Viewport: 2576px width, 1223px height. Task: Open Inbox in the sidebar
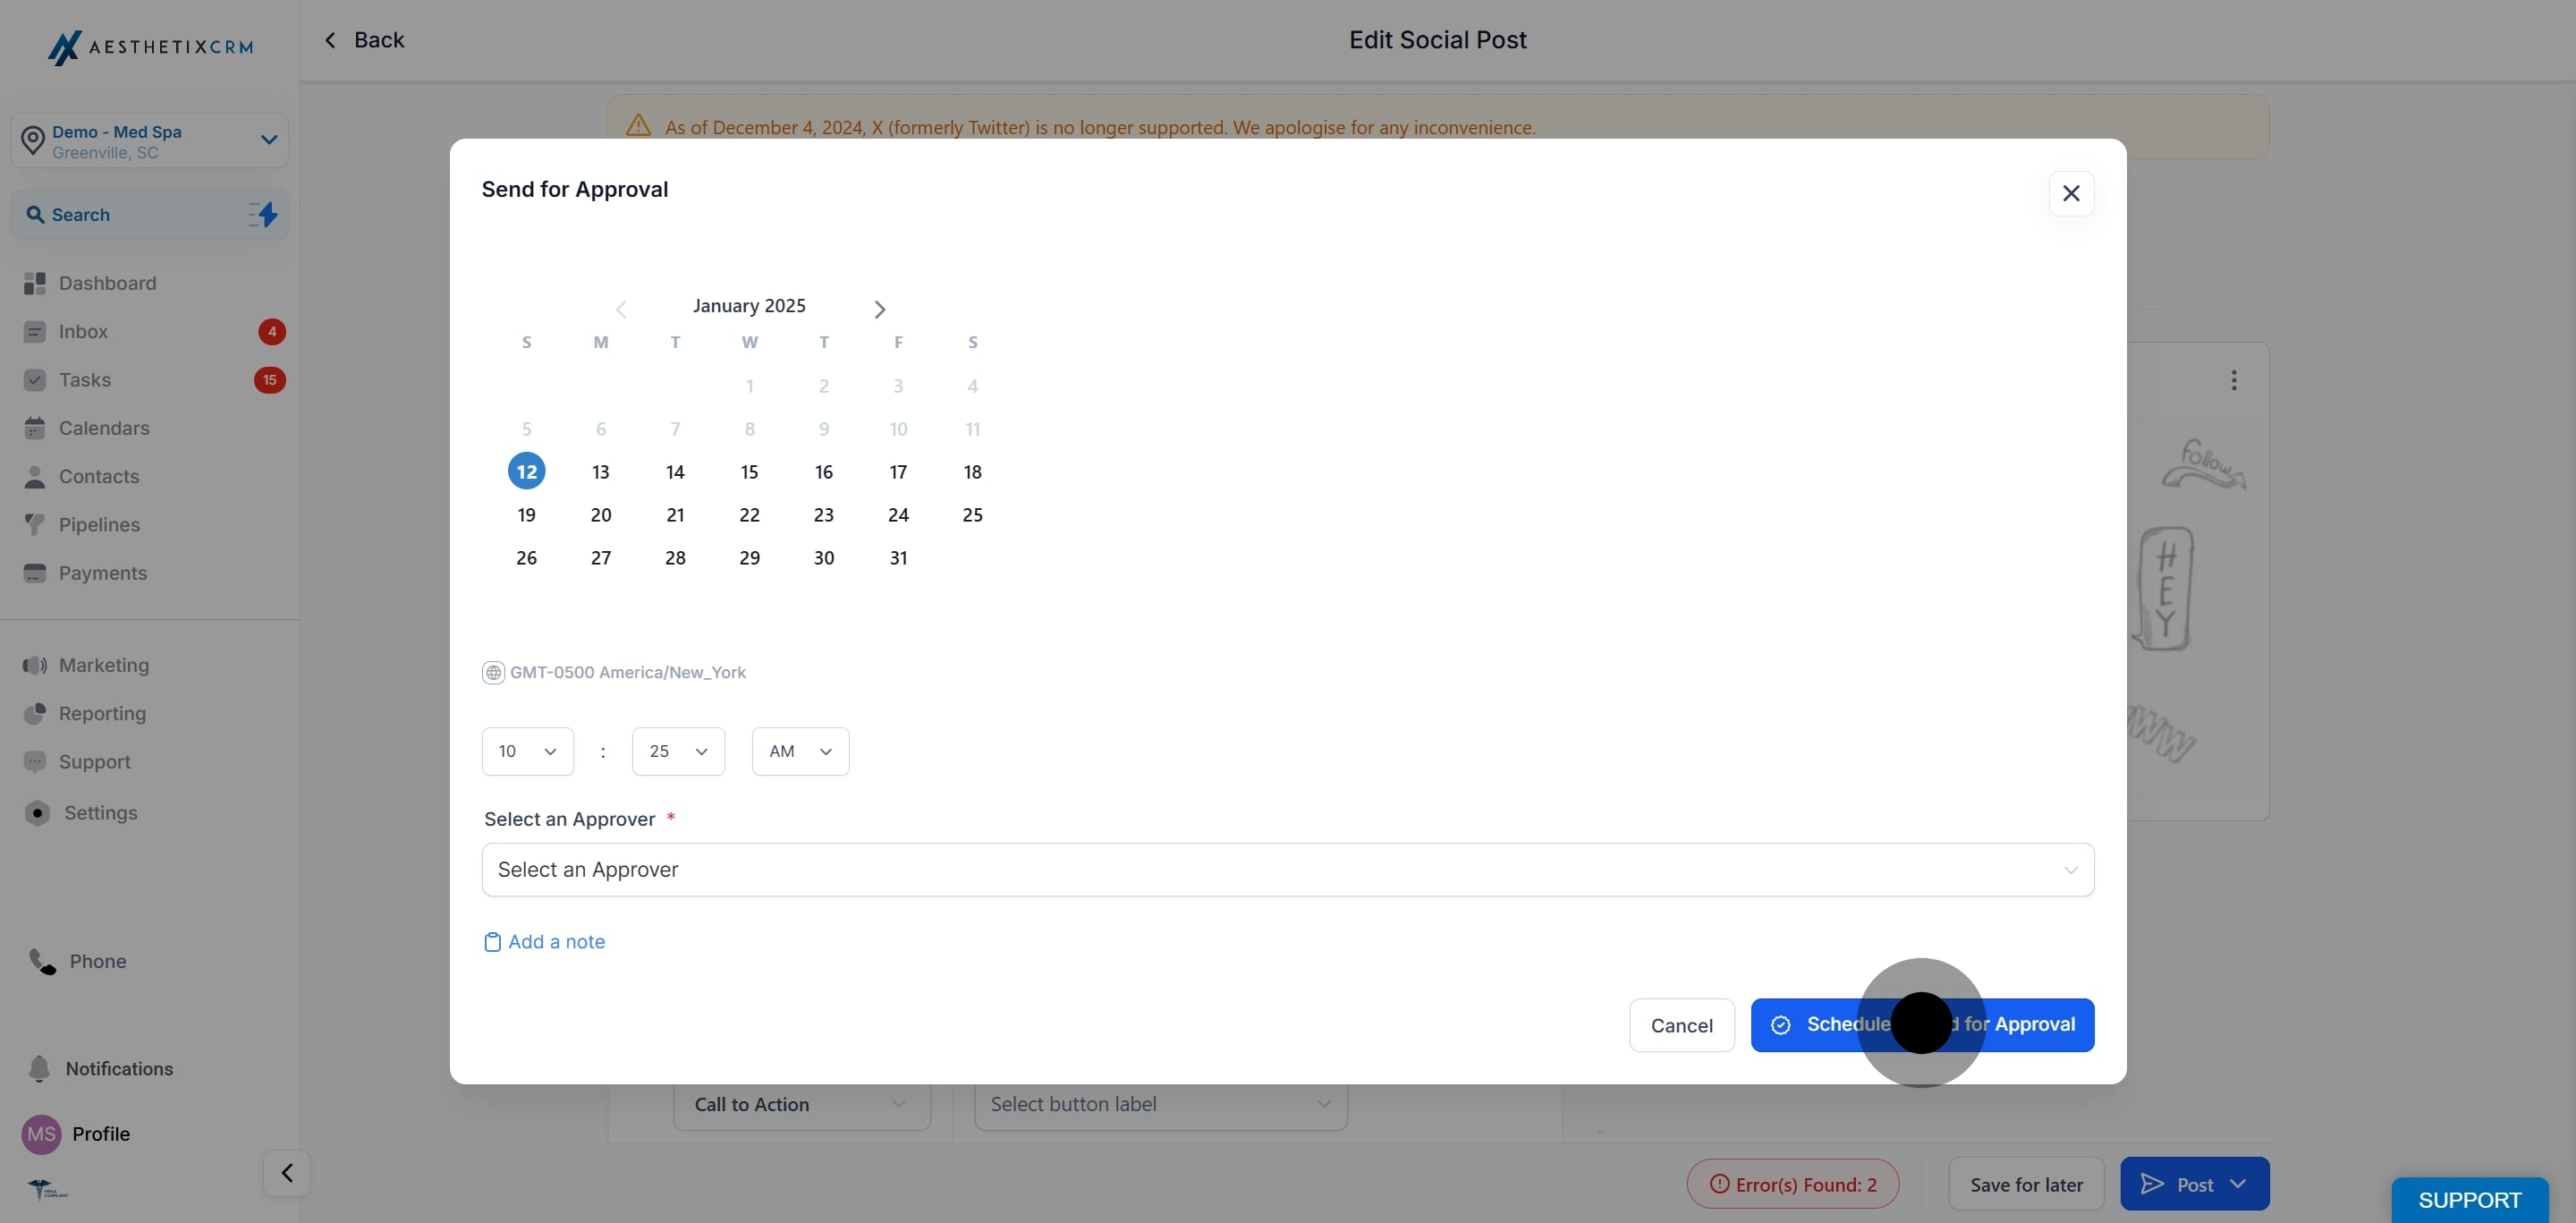(x=83, y=331)
